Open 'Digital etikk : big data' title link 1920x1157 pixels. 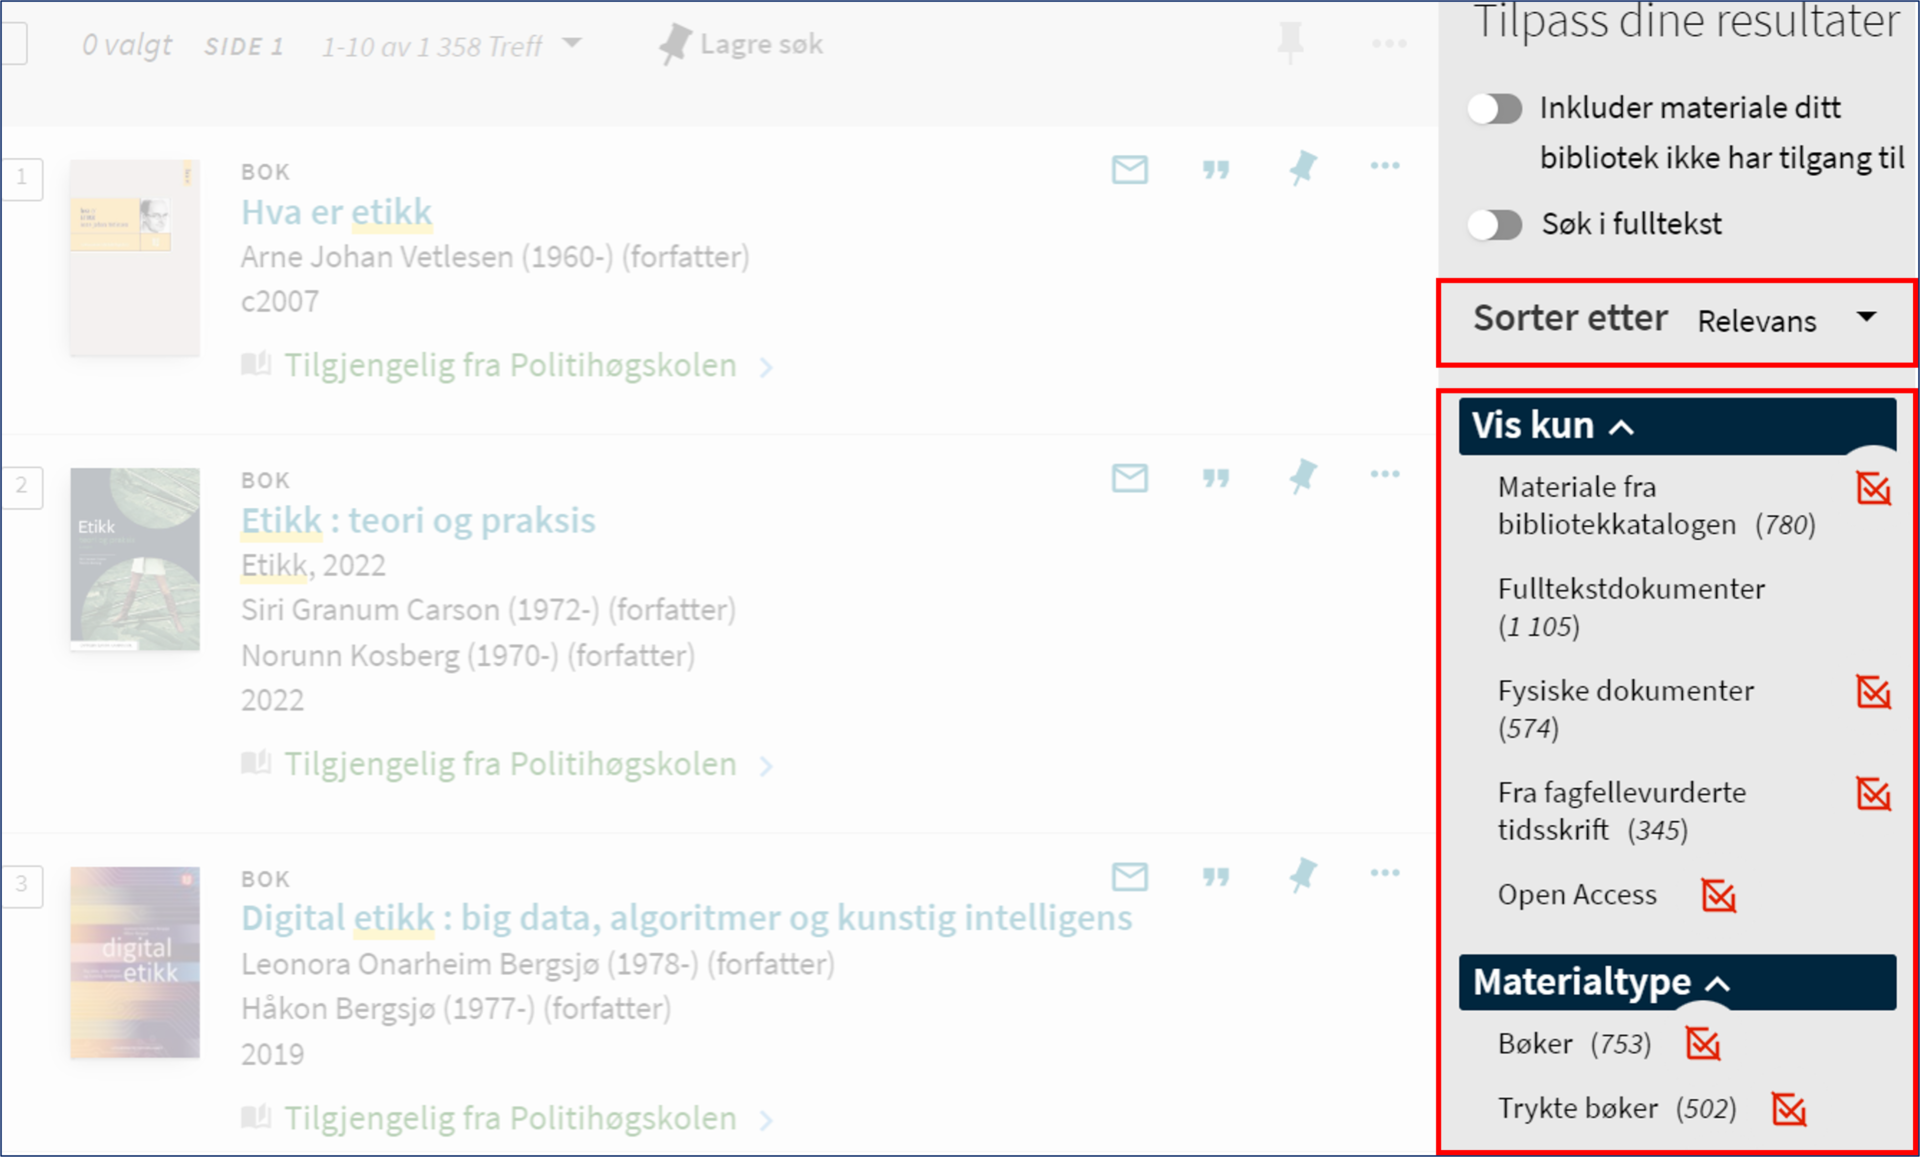(x=686, y=918)
